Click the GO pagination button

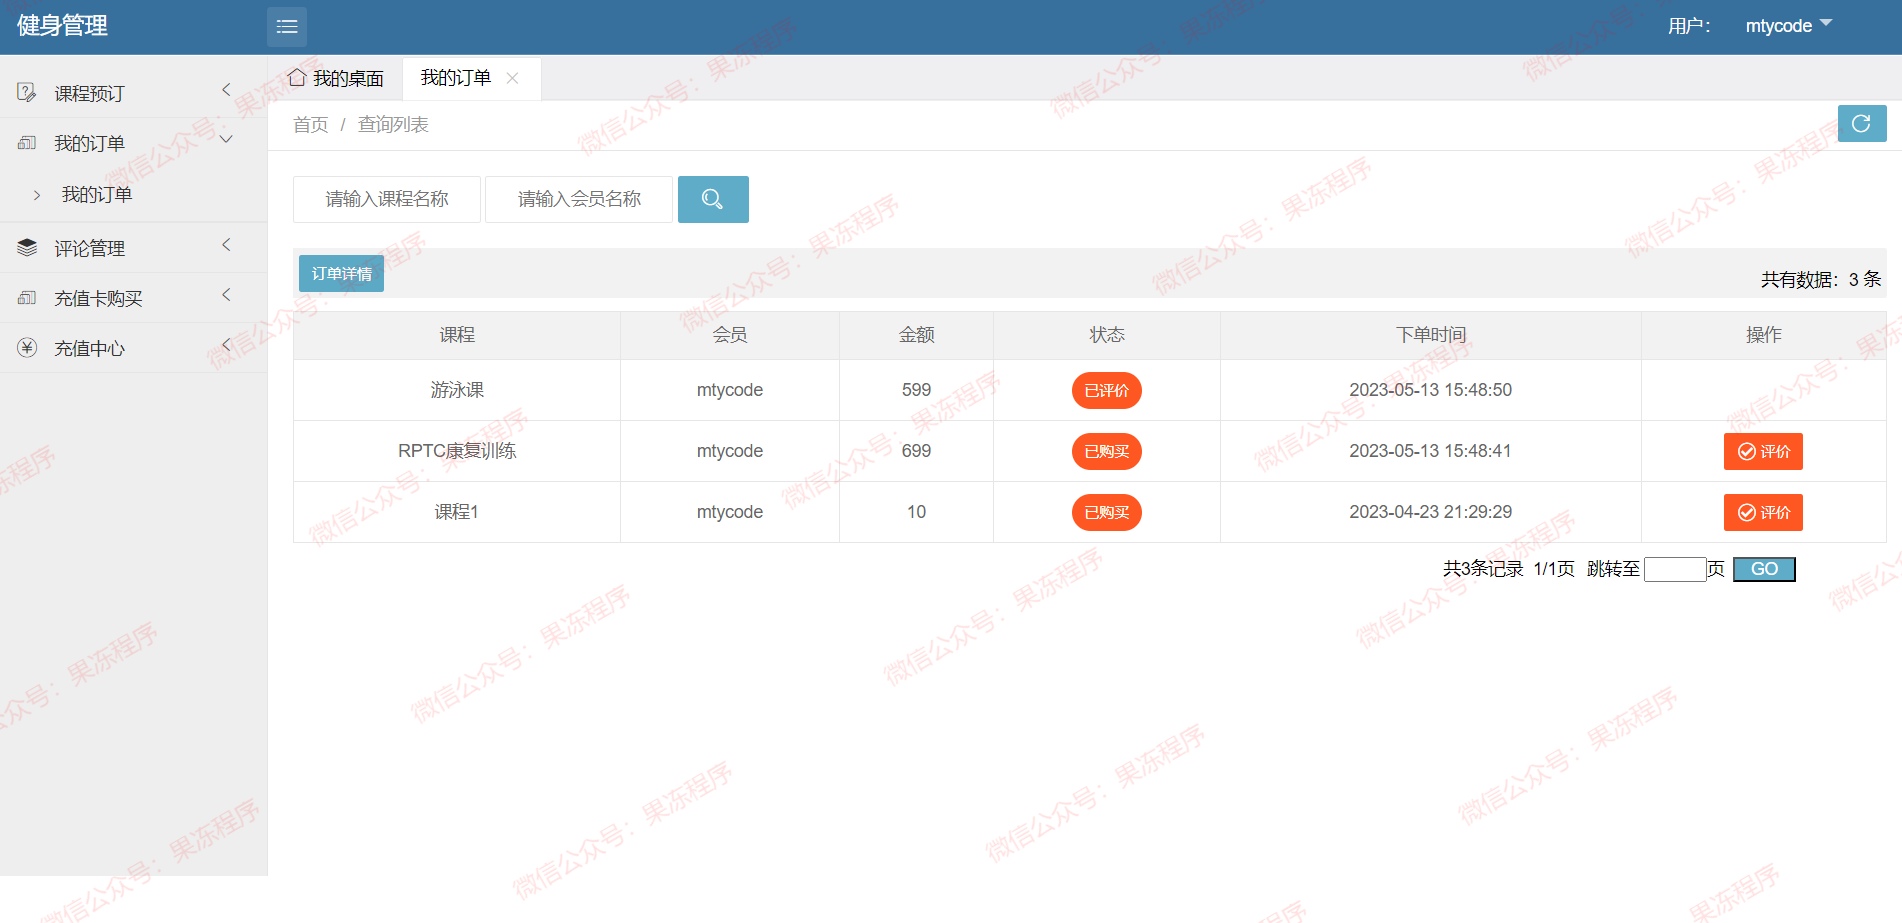(1764, 569)
